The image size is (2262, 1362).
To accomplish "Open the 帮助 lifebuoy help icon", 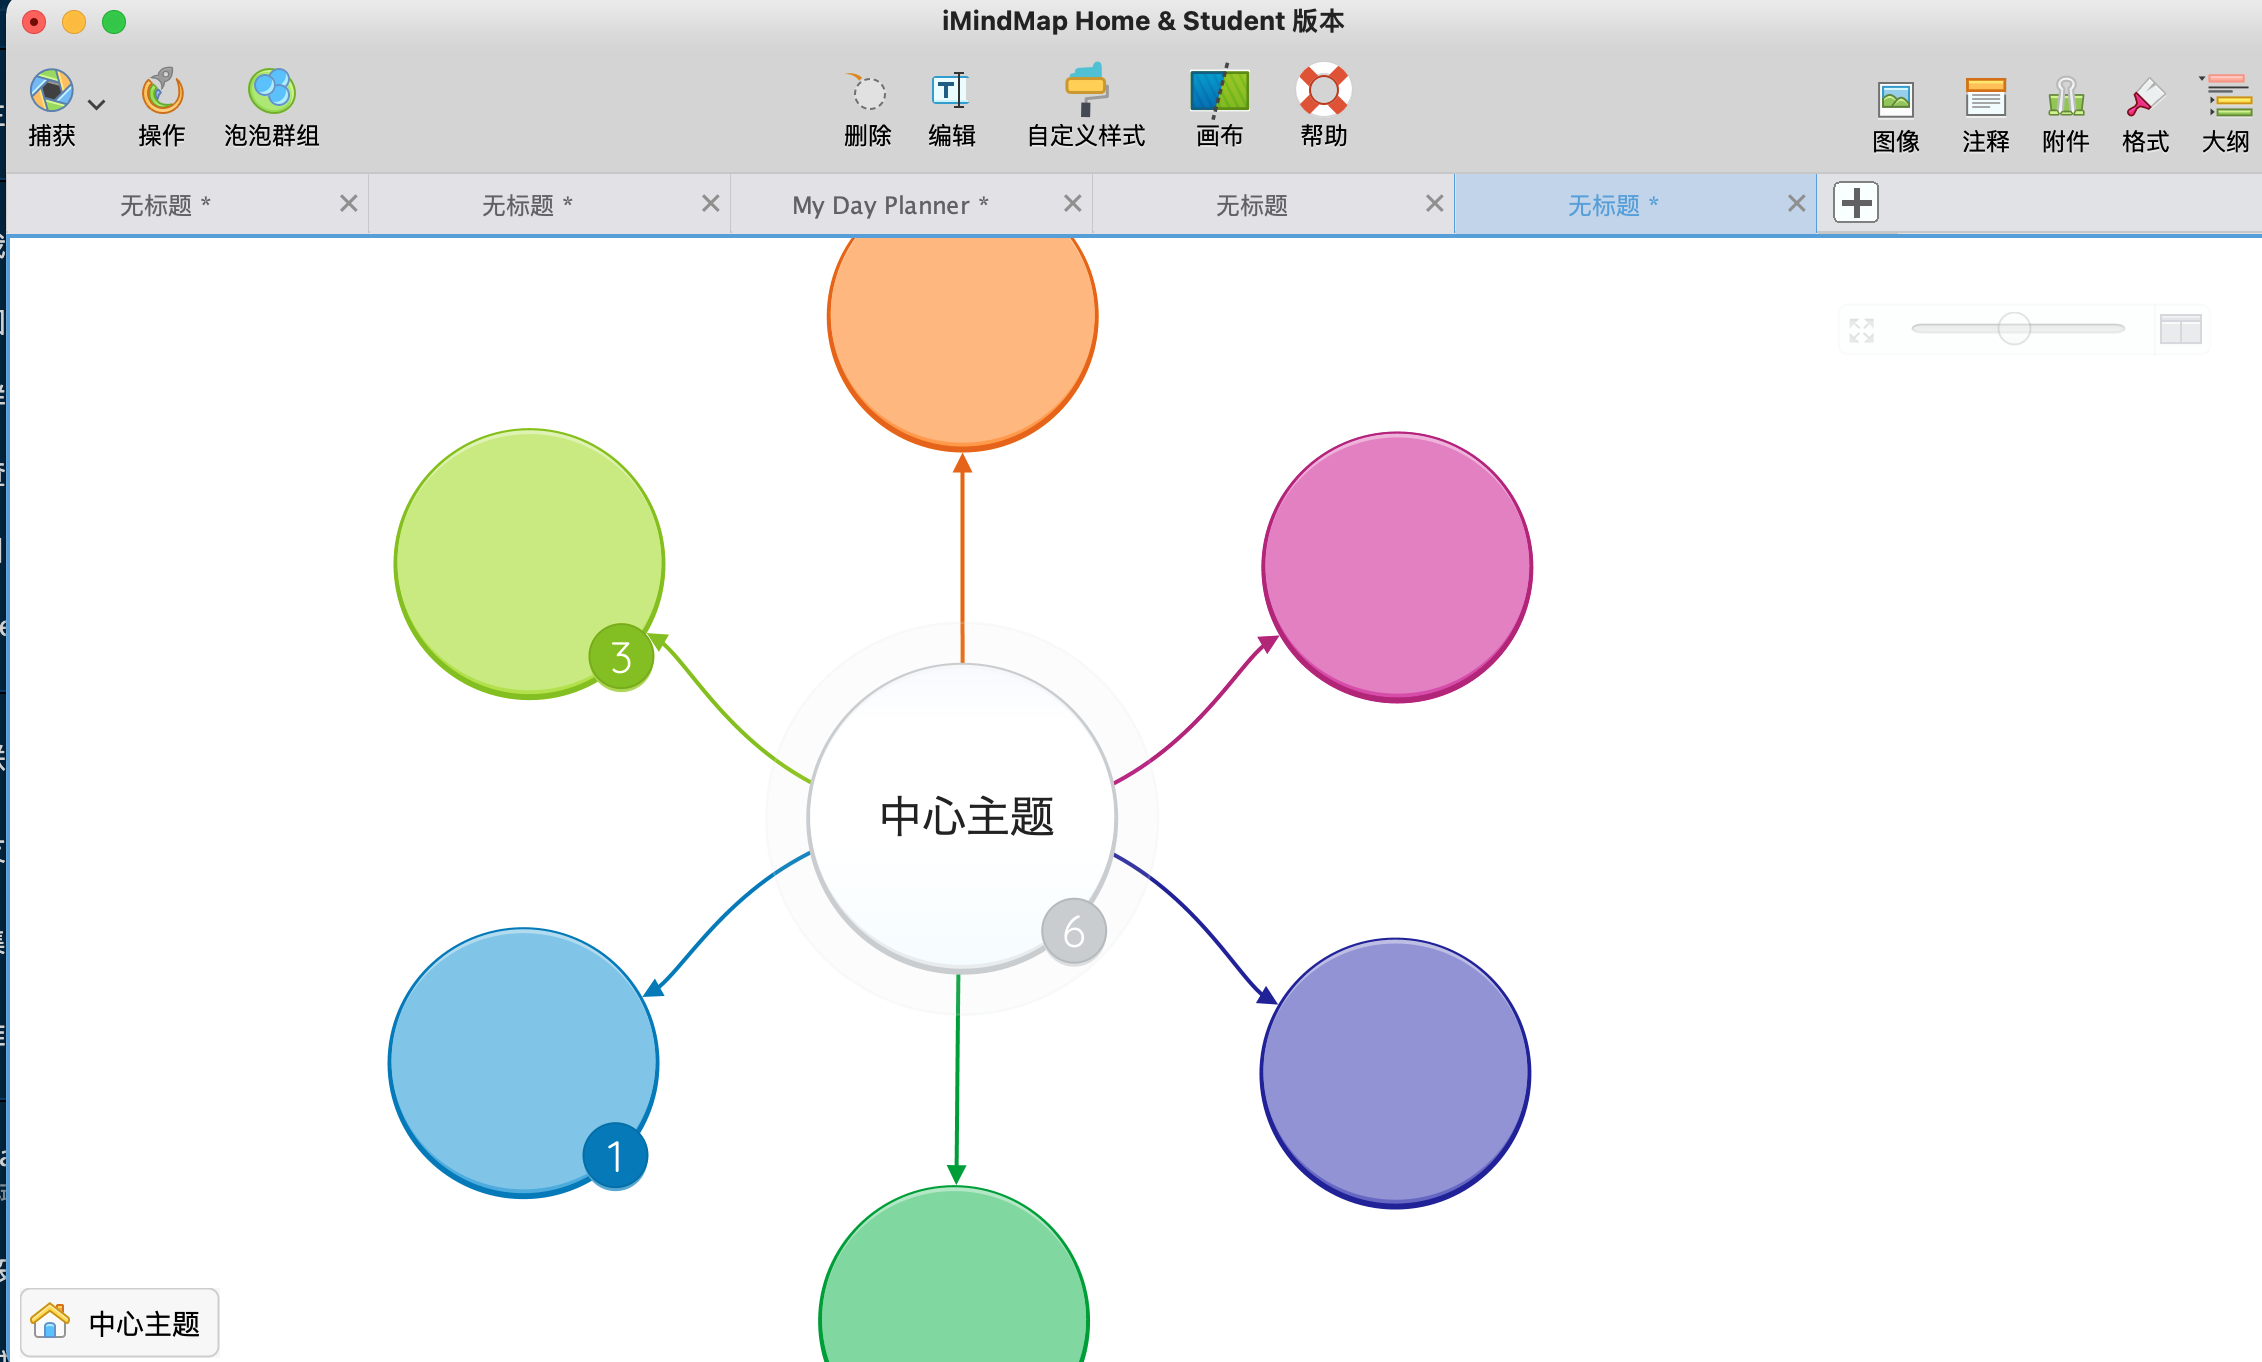I will (1323, 91).
